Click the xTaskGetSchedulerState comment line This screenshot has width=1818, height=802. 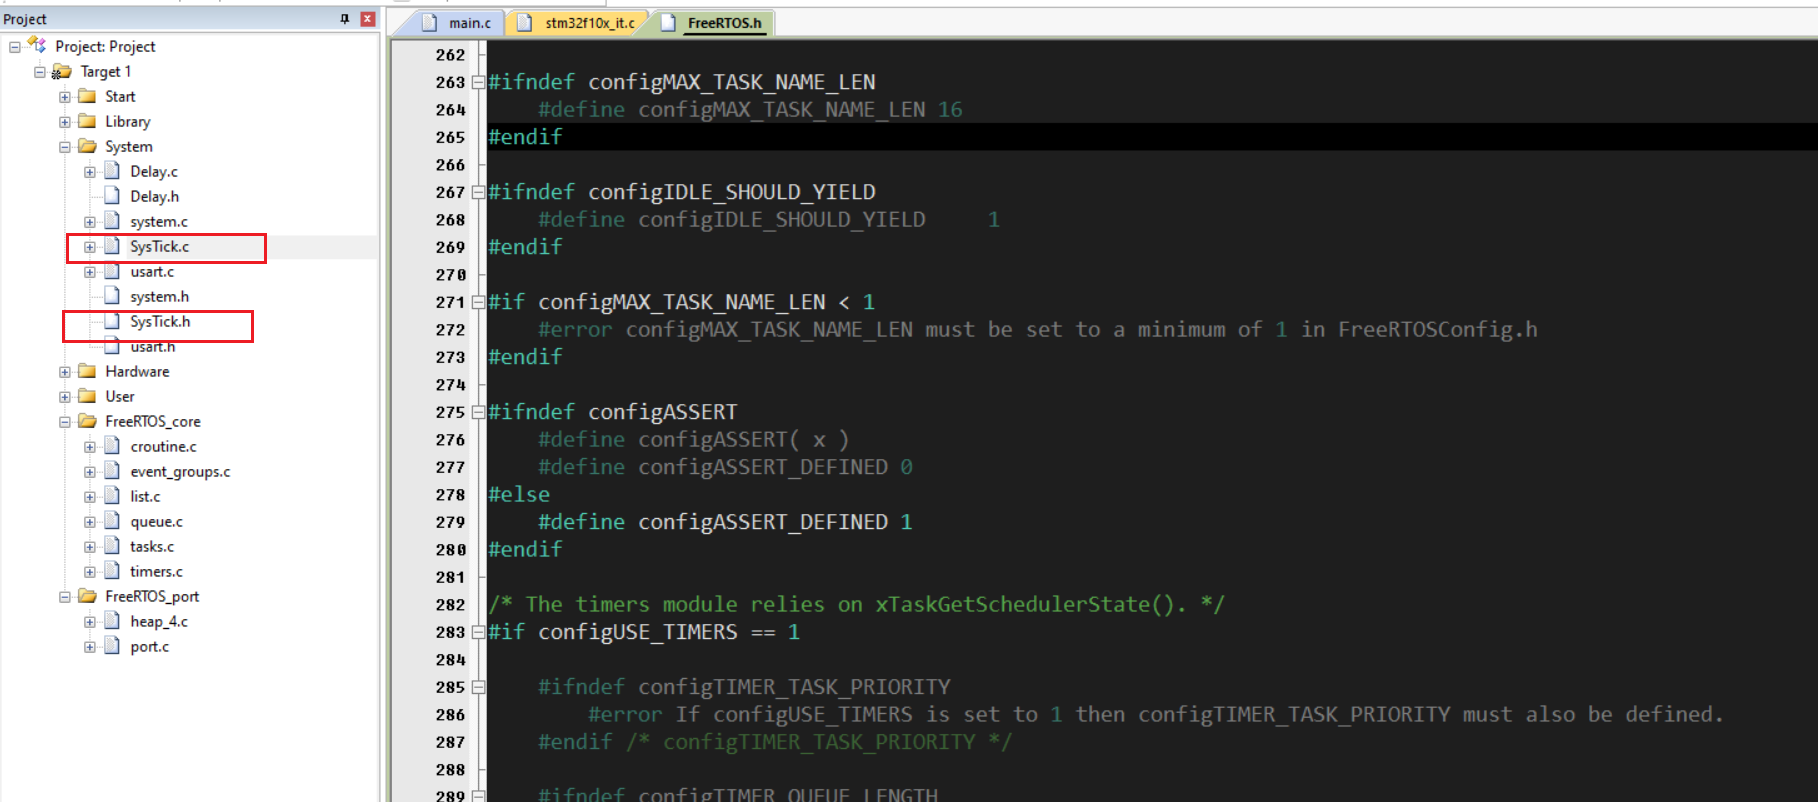856,604
